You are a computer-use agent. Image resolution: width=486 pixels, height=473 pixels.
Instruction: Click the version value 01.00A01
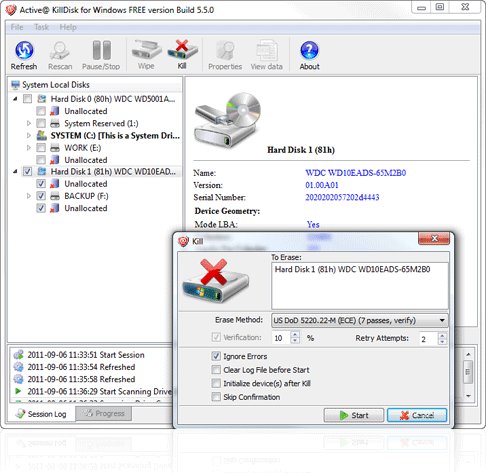coord(322,185)
